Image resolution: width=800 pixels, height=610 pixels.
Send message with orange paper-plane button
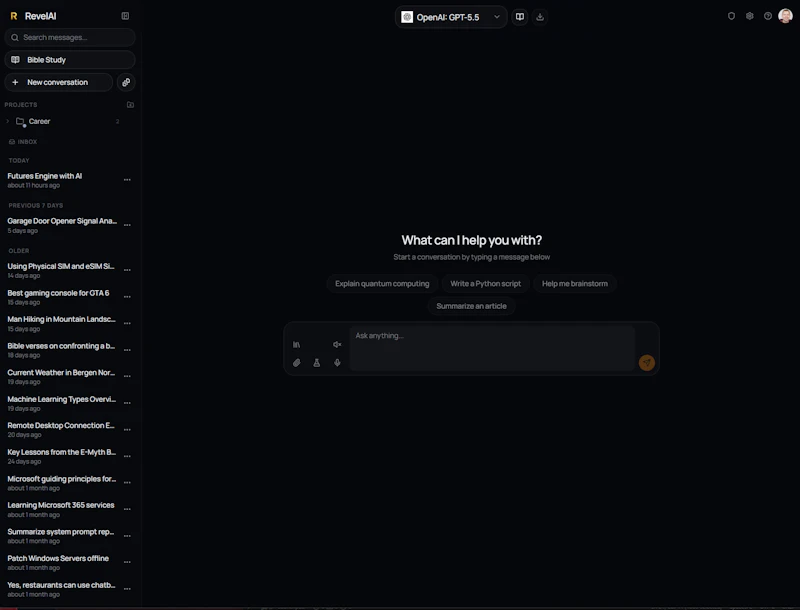click(646, 363)
